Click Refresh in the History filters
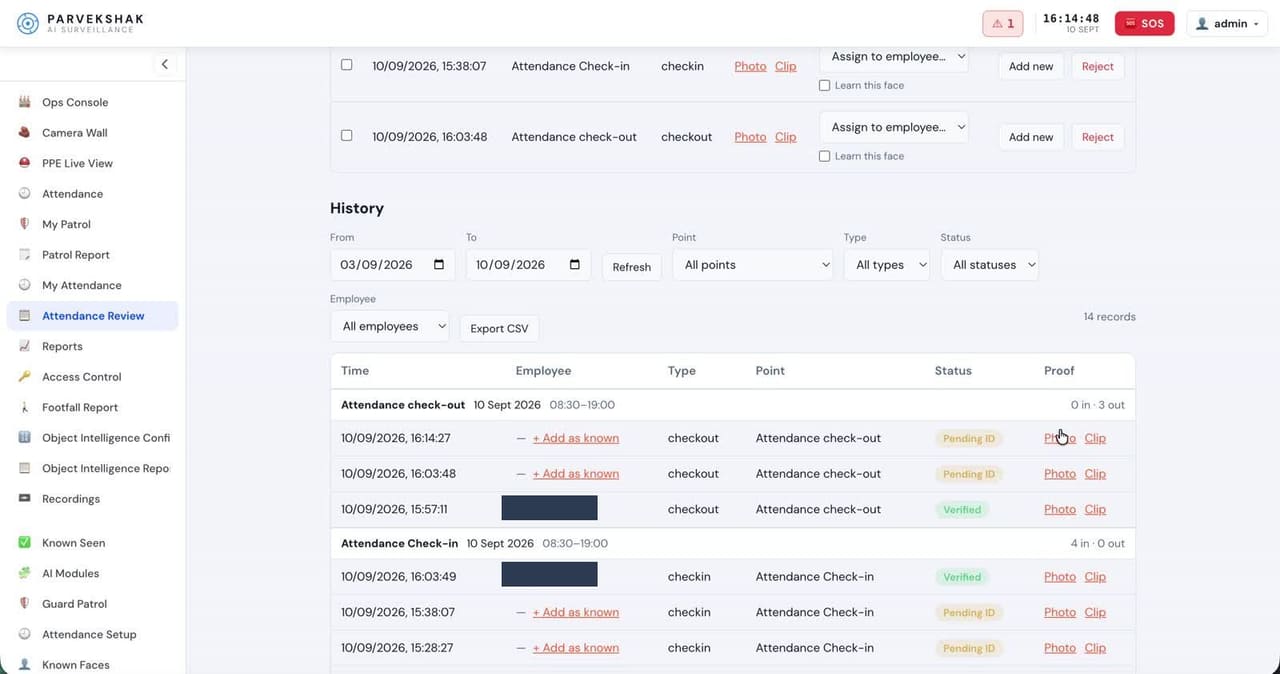This screenshot has width=1280, height=674. tap(632, 267)
